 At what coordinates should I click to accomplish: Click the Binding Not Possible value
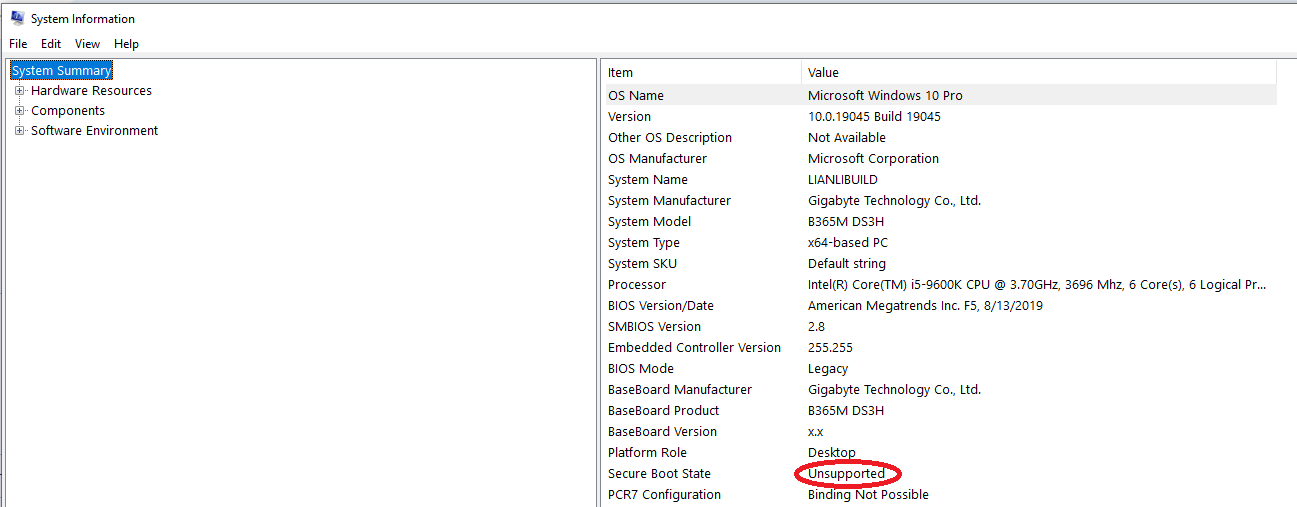click(868, 495)
